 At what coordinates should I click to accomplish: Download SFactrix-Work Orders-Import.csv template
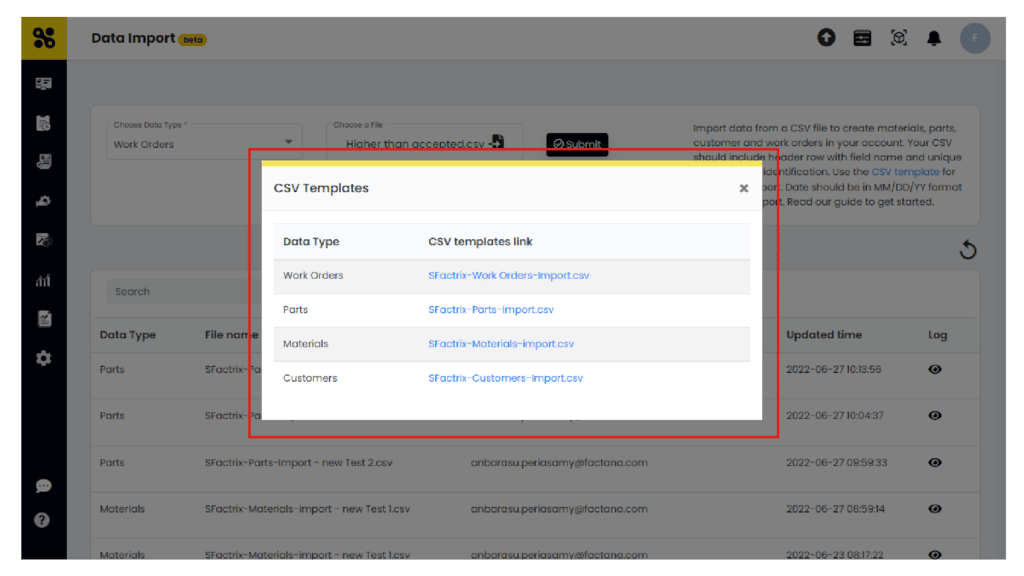[x=508, y=276]
